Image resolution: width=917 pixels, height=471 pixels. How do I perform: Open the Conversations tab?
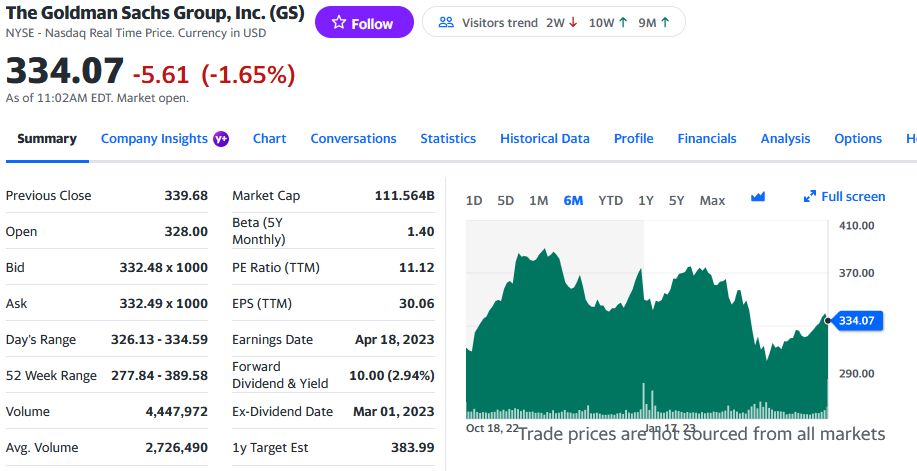pyautogui.click(x=353, y=139)
